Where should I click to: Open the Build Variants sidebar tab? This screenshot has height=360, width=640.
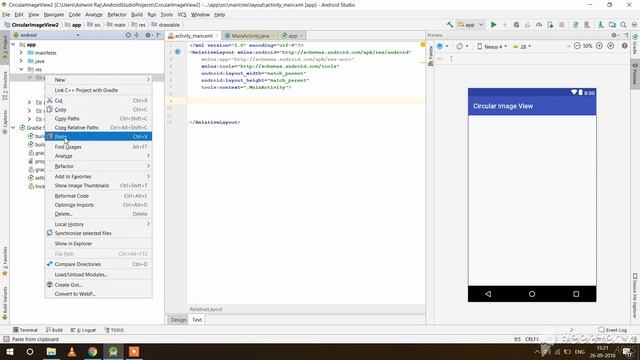[5, 303]
